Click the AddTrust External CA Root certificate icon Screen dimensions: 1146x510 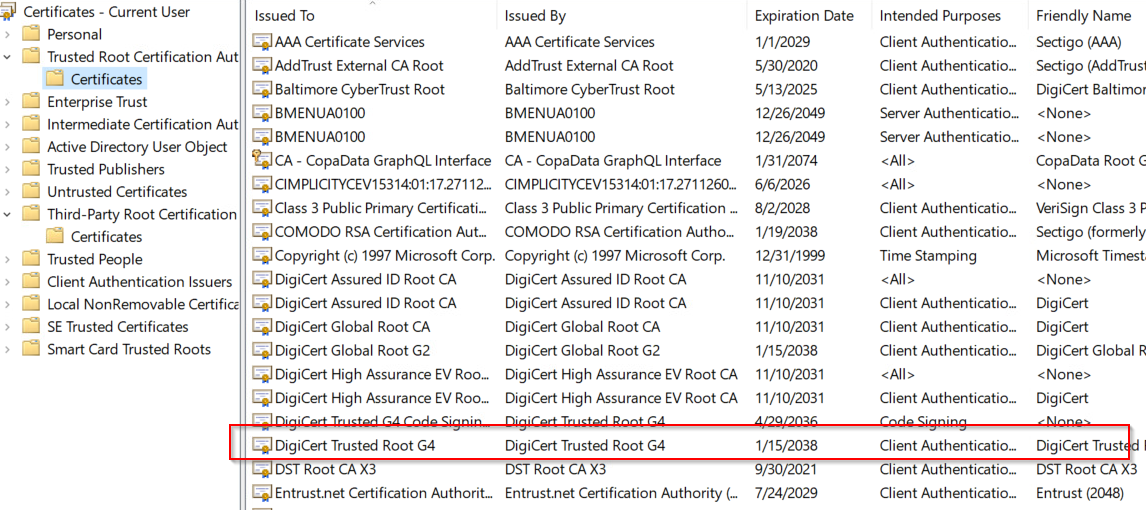262,66
